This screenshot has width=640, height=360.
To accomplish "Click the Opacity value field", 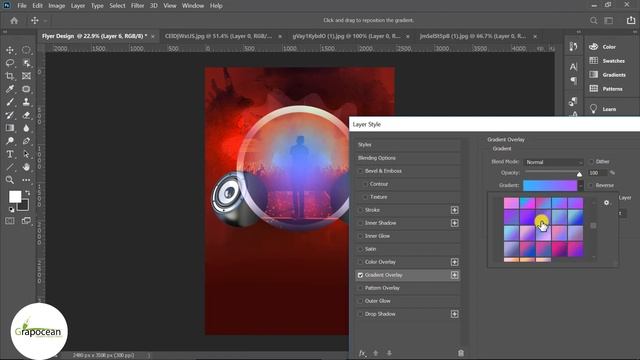I will (598, 173).
